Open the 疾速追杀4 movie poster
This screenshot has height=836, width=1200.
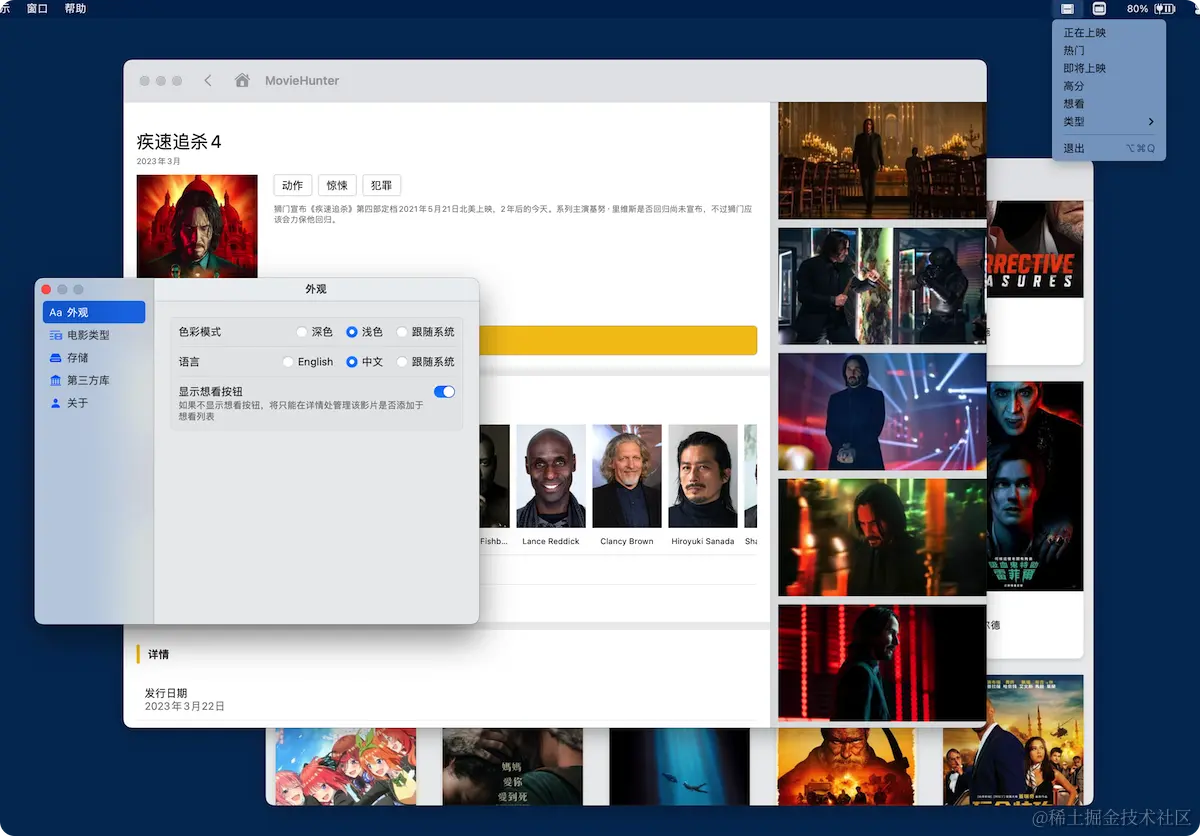coord(197,227)
